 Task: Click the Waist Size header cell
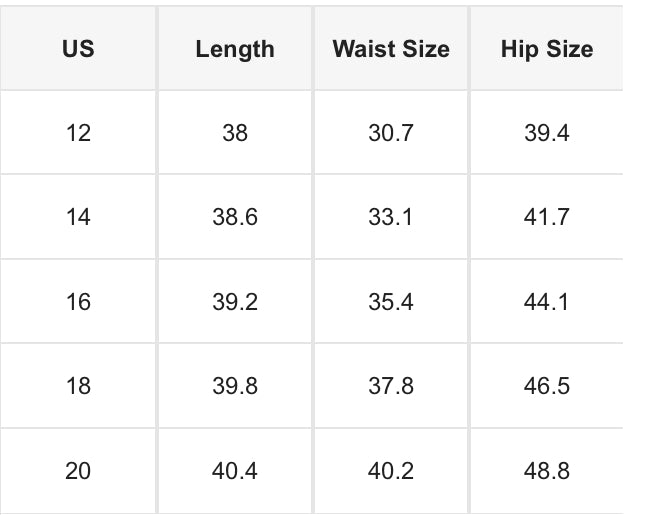tap(391, 49)
